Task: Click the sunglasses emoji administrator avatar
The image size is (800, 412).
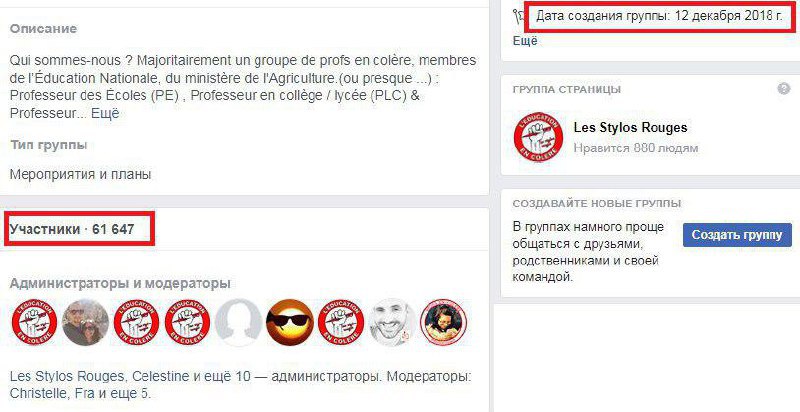Action: (x=289, y=323)
